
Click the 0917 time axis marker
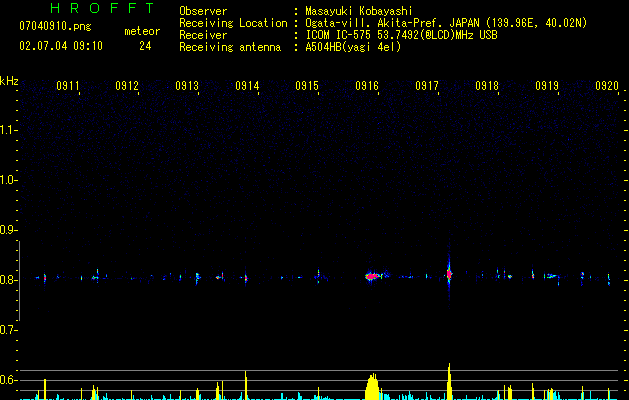point(427,86)
